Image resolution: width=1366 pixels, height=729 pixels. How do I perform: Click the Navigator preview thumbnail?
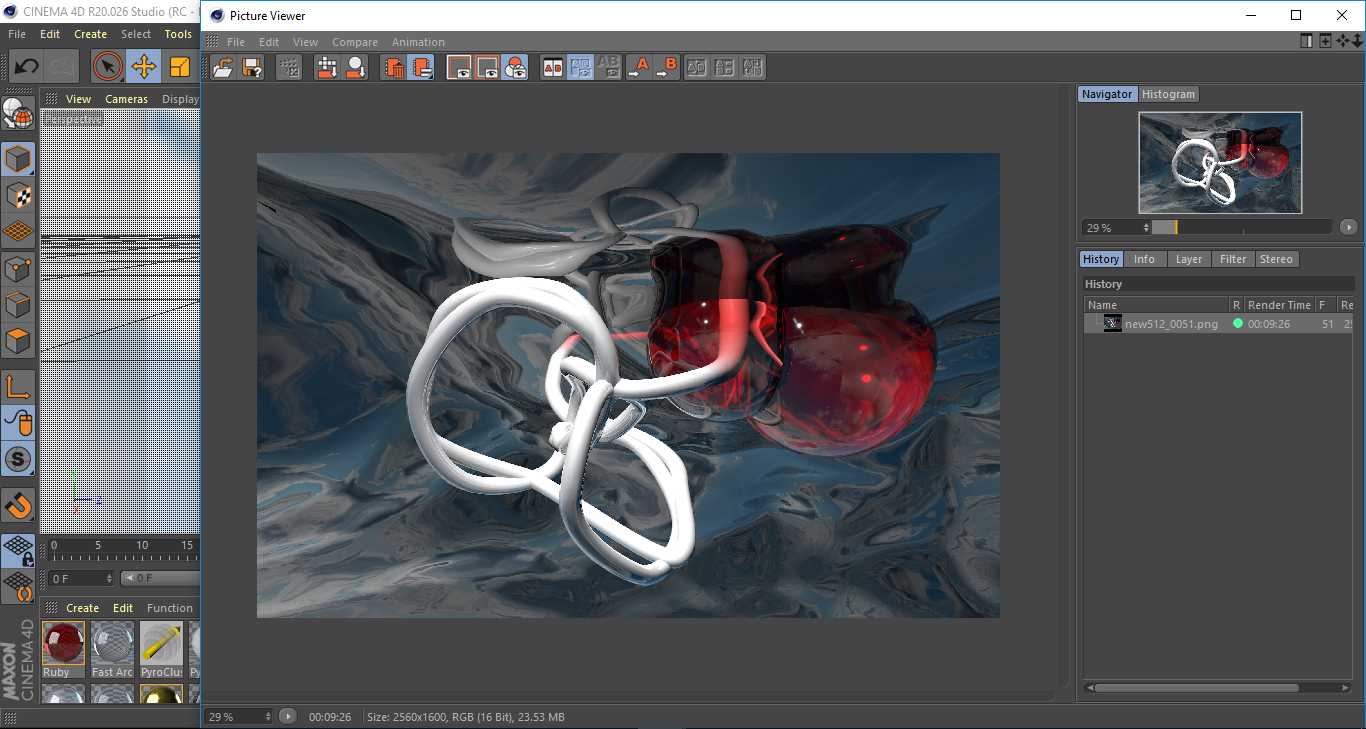(x=1220, y=162)
